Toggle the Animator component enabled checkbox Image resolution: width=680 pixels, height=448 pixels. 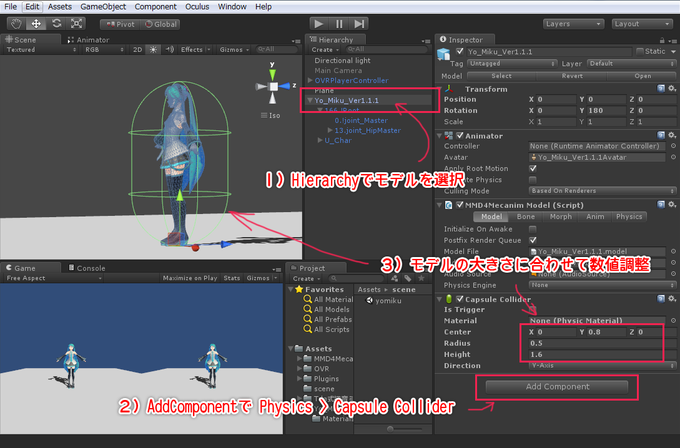(x=460, y=136)
